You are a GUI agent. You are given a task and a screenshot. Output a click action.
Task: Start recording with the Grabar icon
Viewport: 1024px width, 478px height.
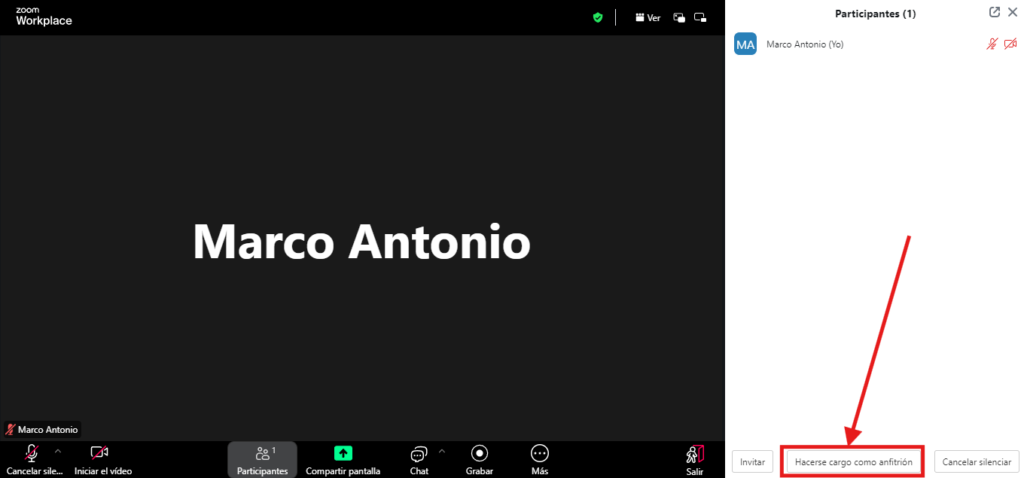(479, 453)
